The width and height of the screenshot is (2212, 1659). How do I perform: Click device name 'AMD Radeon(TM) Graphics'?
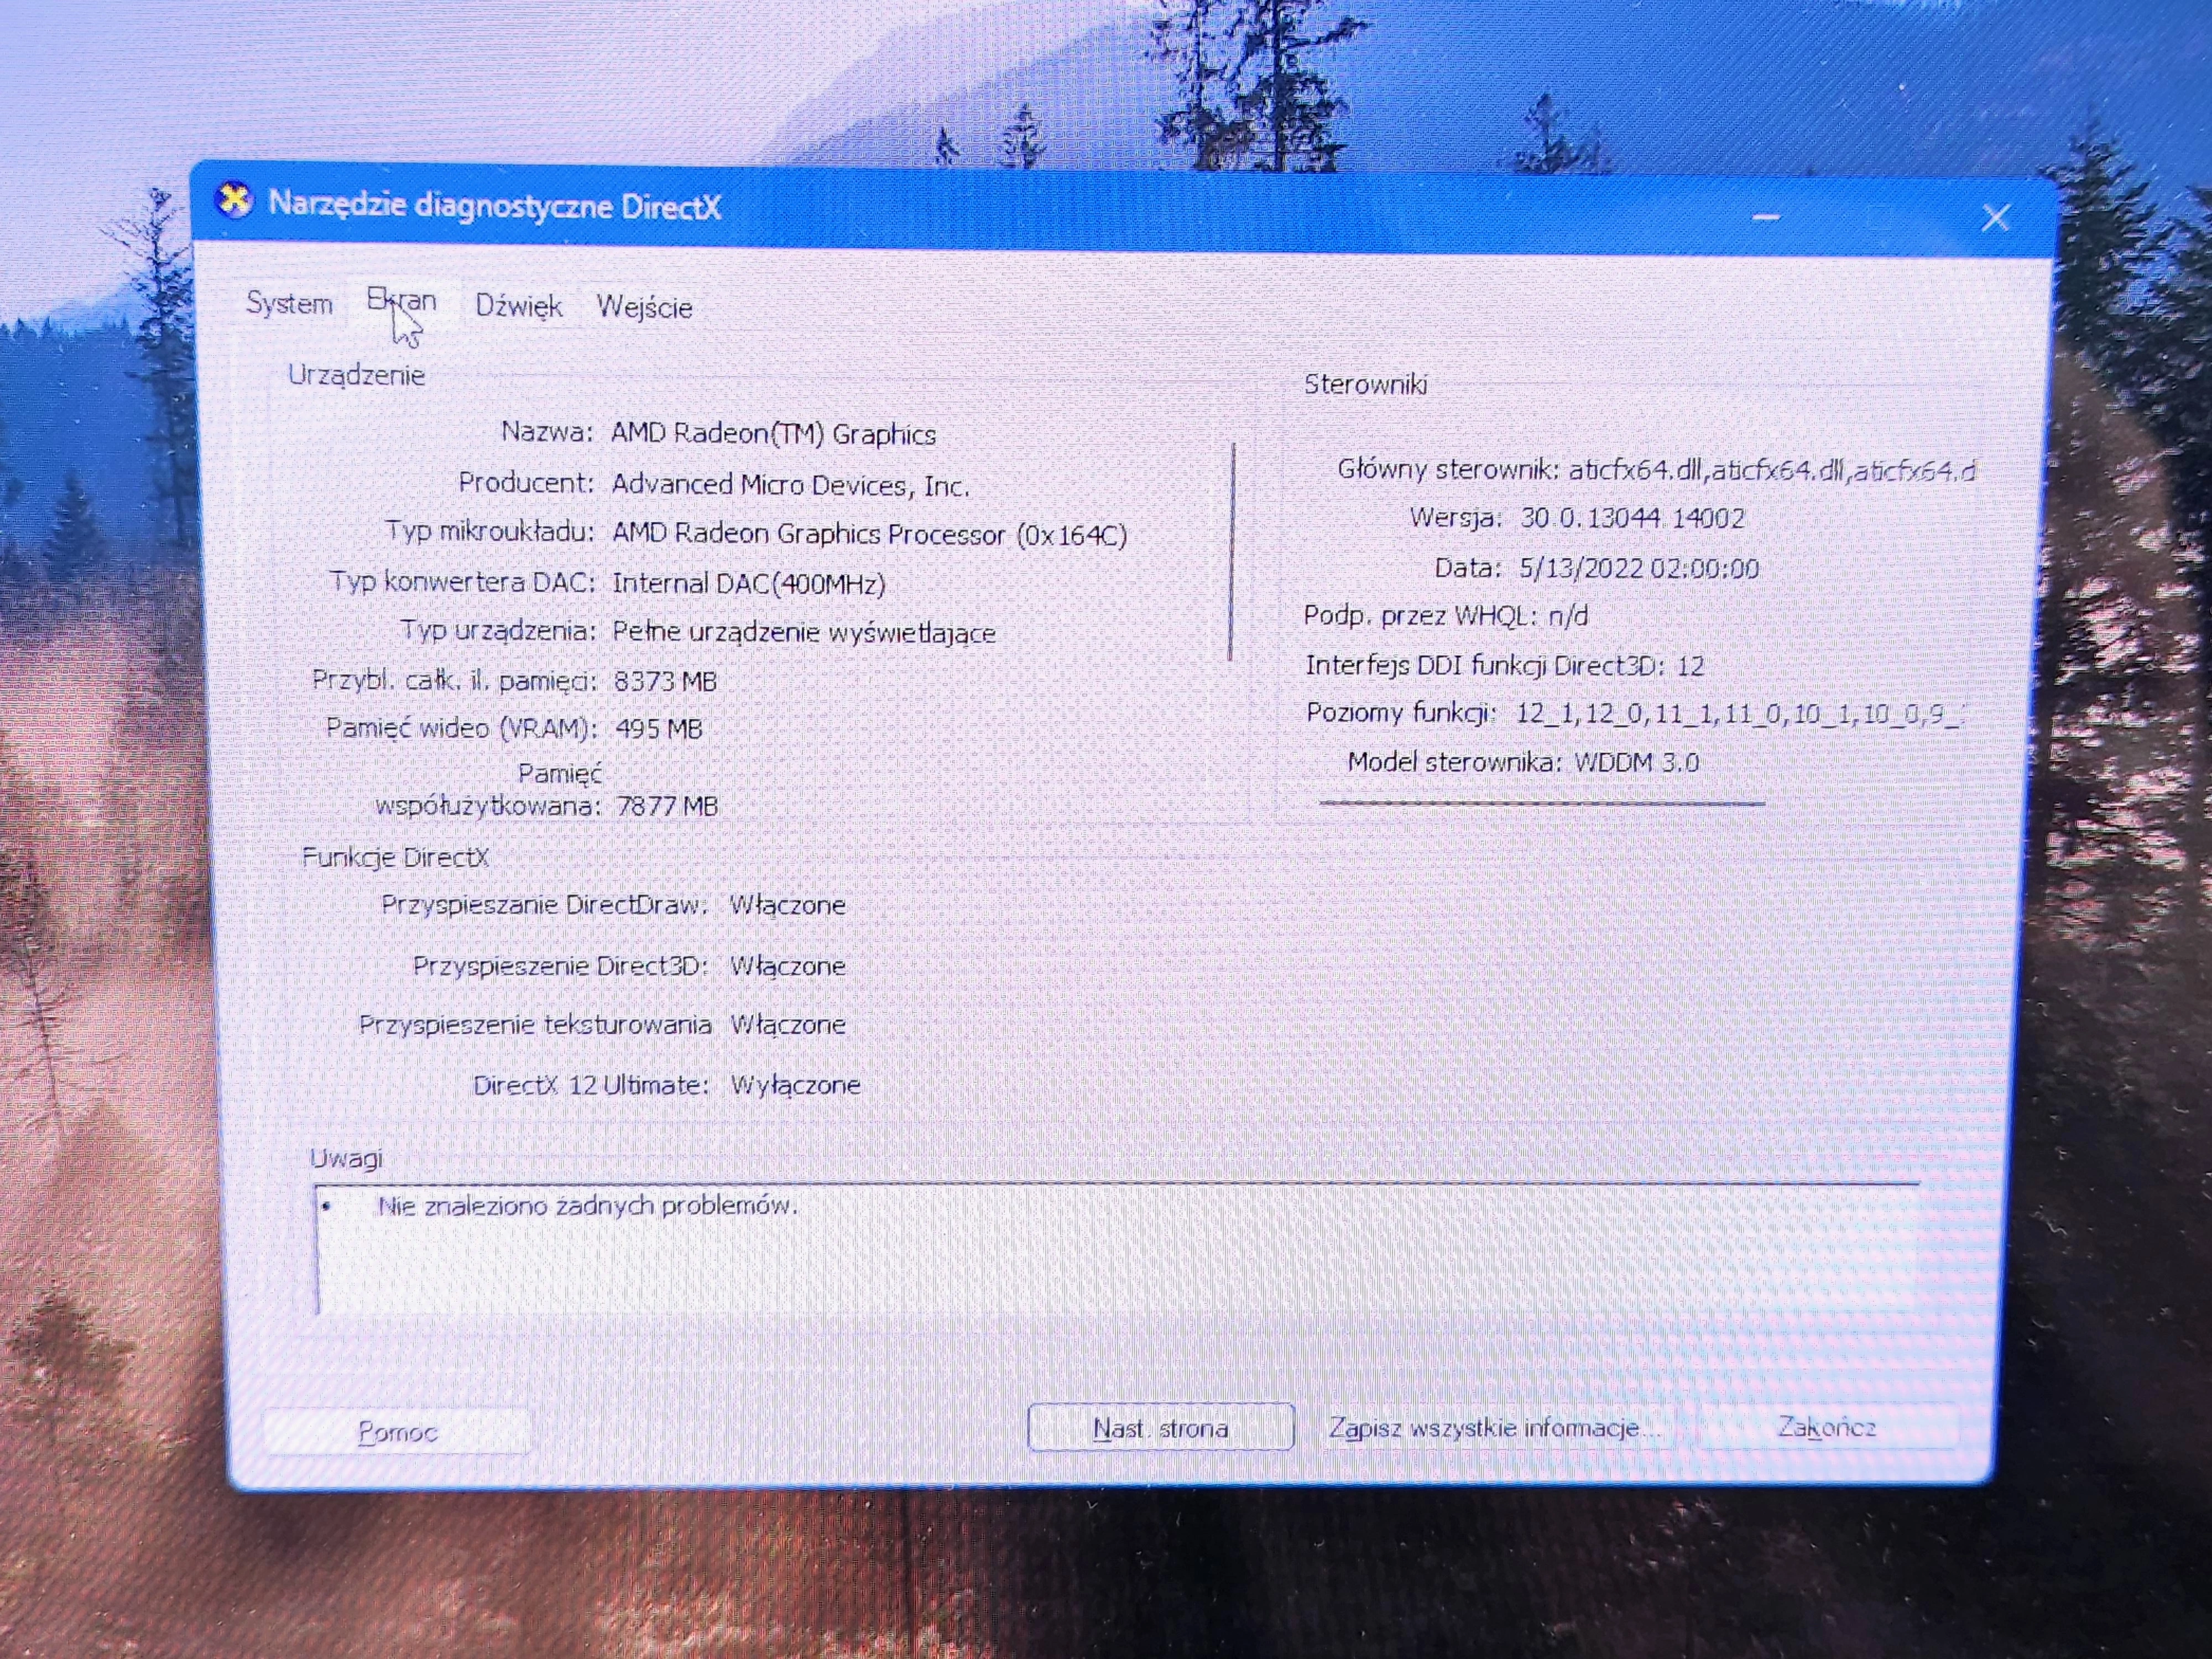point(774,434)
